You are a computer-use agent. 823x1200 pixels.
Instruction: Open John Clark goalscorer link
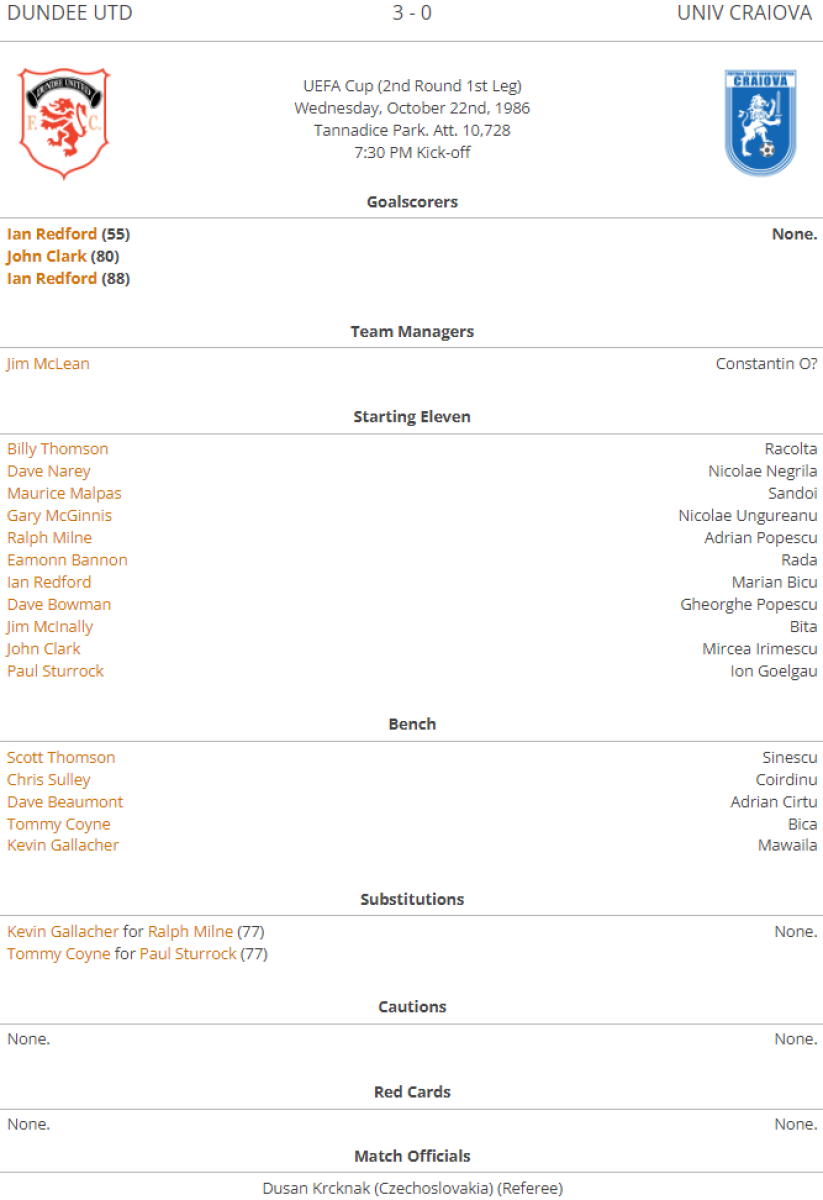[x=47, y=256]
